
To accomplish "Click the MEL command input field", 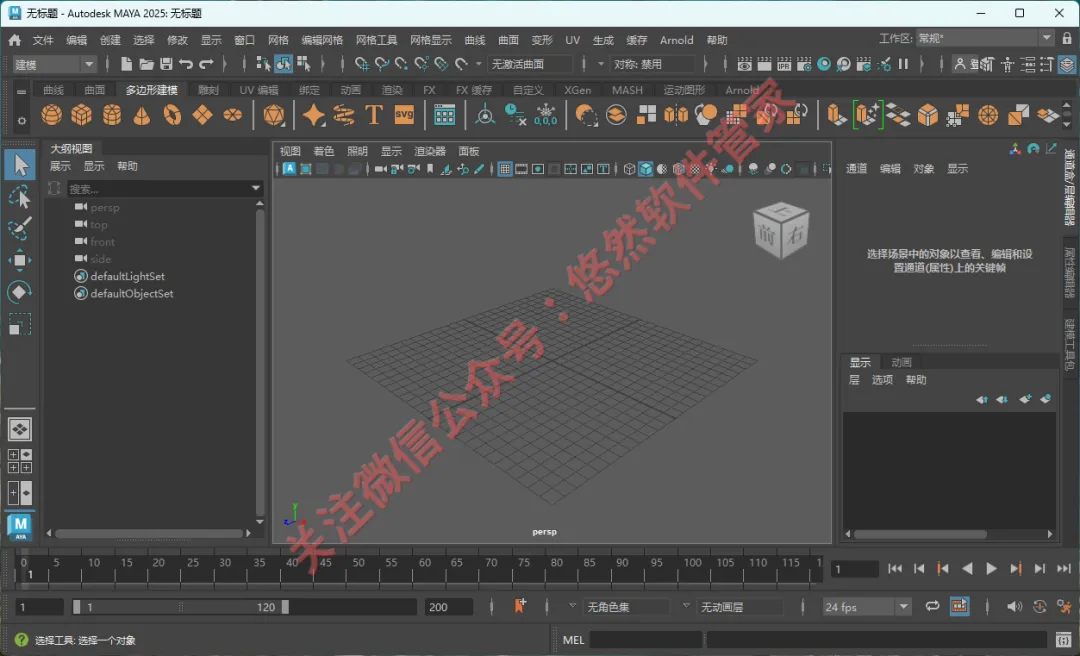I will tap(645, 639).
